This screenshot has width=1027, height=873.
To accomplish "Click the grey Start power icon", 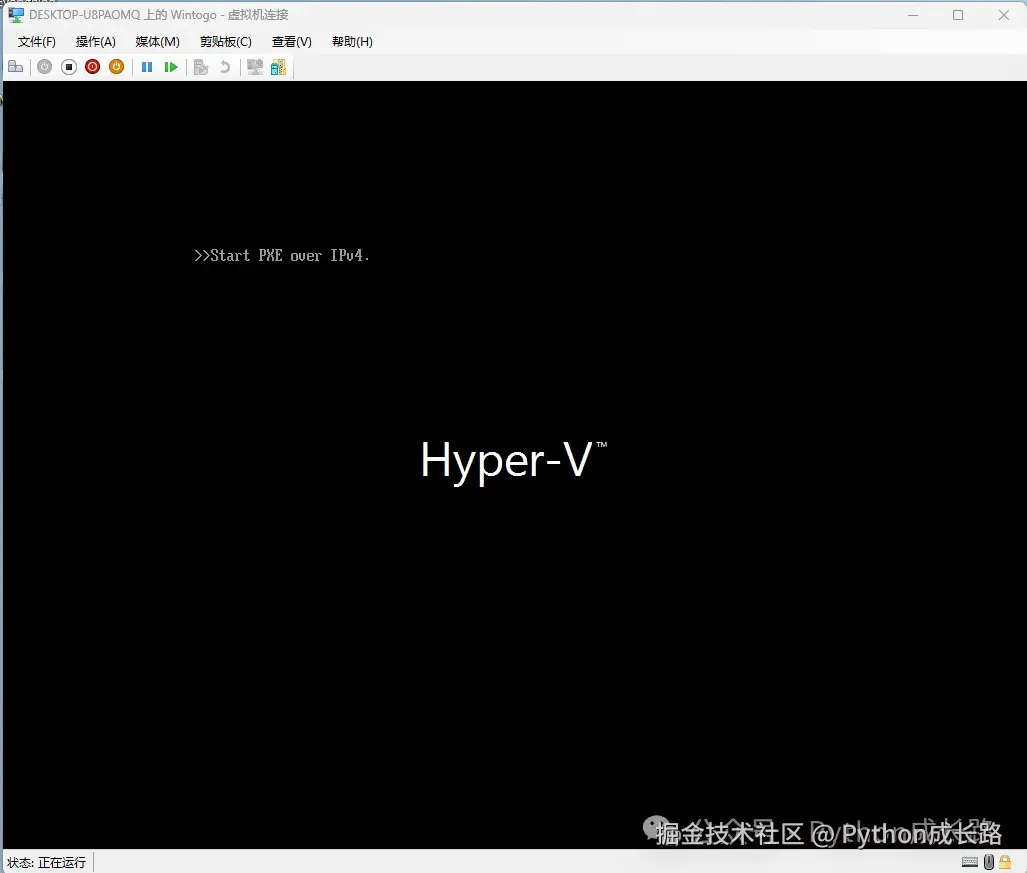I will (45, 67).
